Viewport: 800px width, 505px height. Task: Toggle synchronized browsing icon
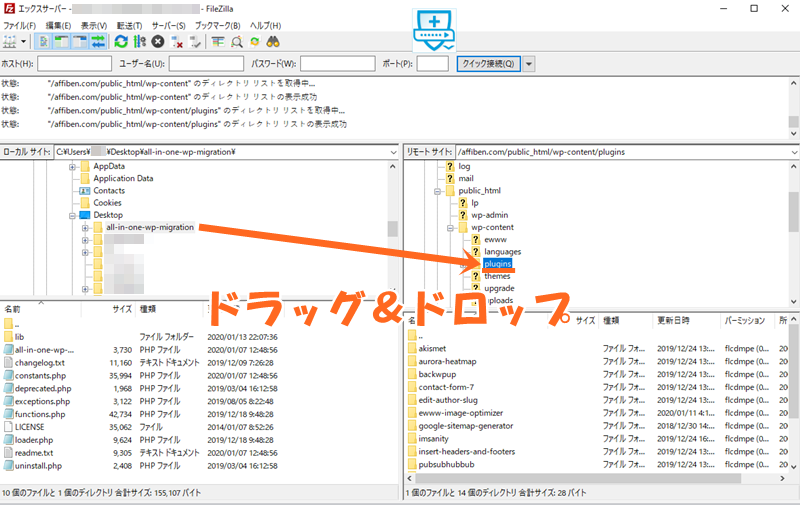[254, 42]
